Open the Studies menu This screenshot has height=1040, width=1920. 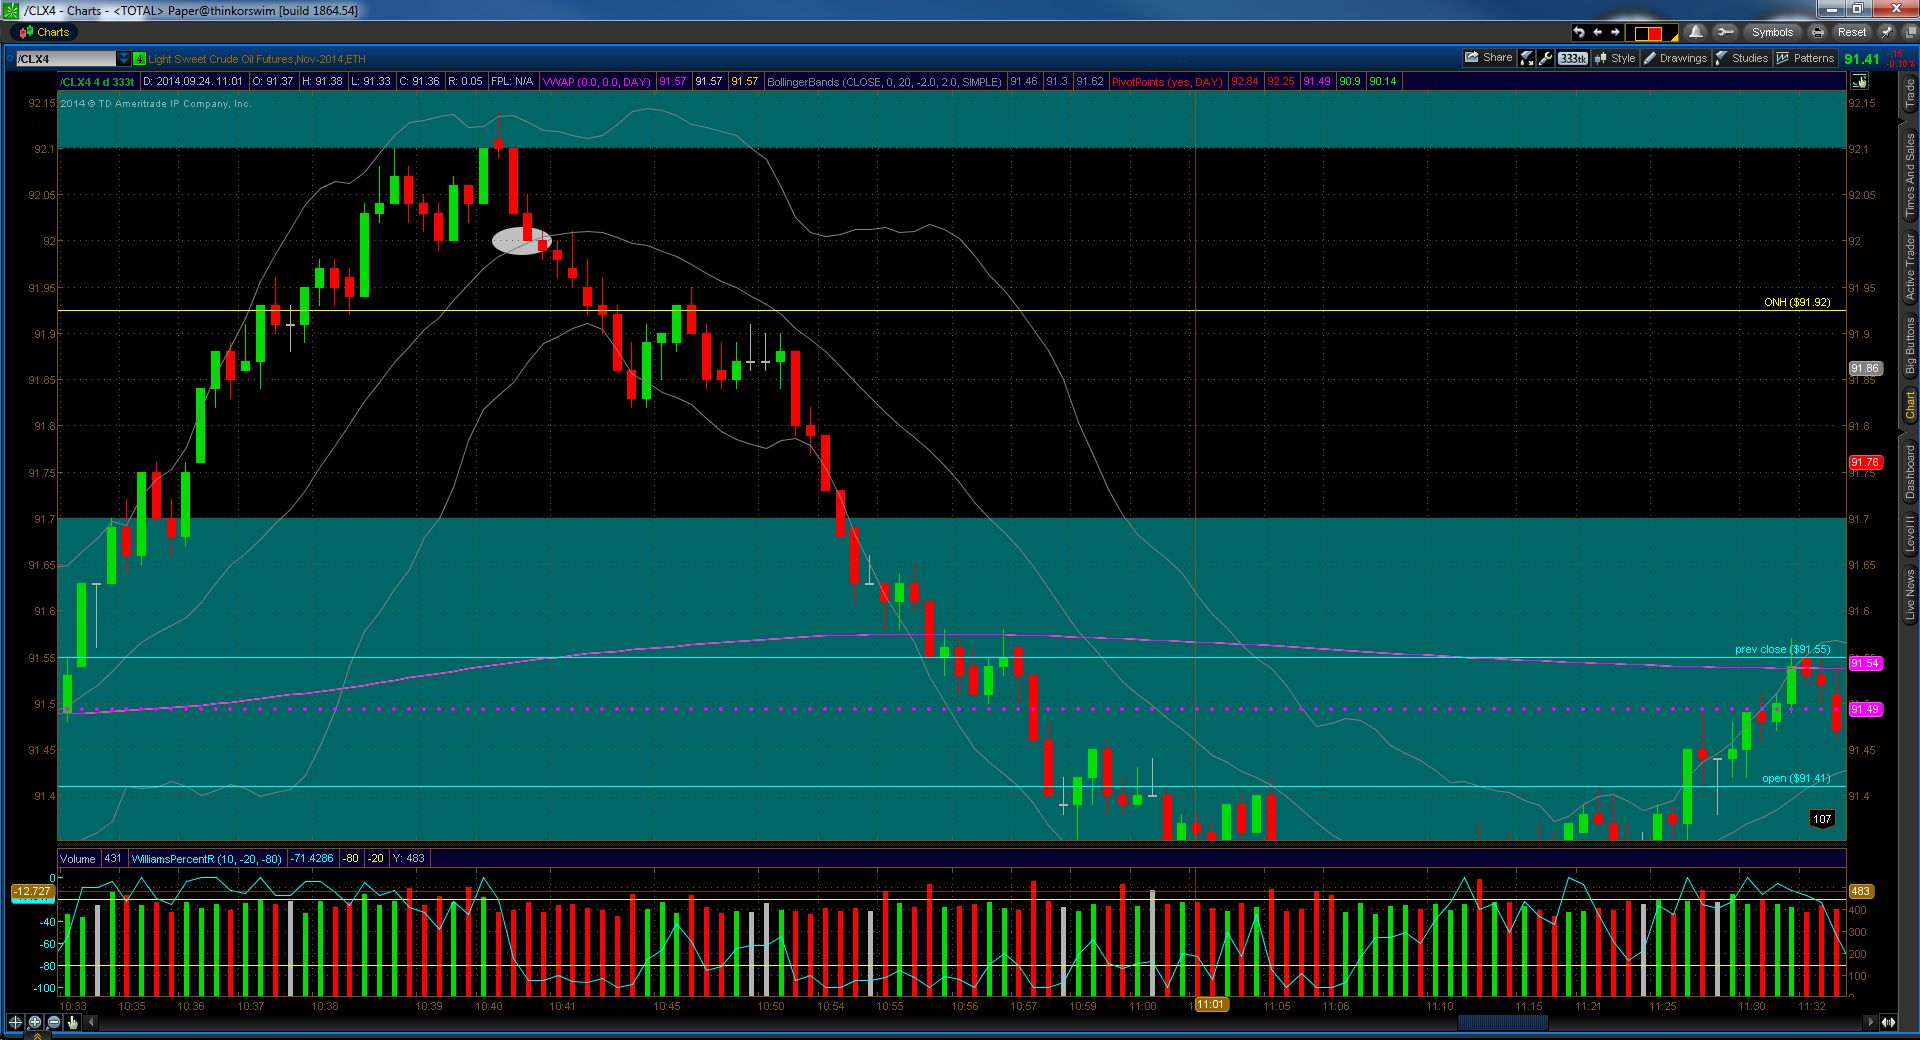tap(1742, 58)
